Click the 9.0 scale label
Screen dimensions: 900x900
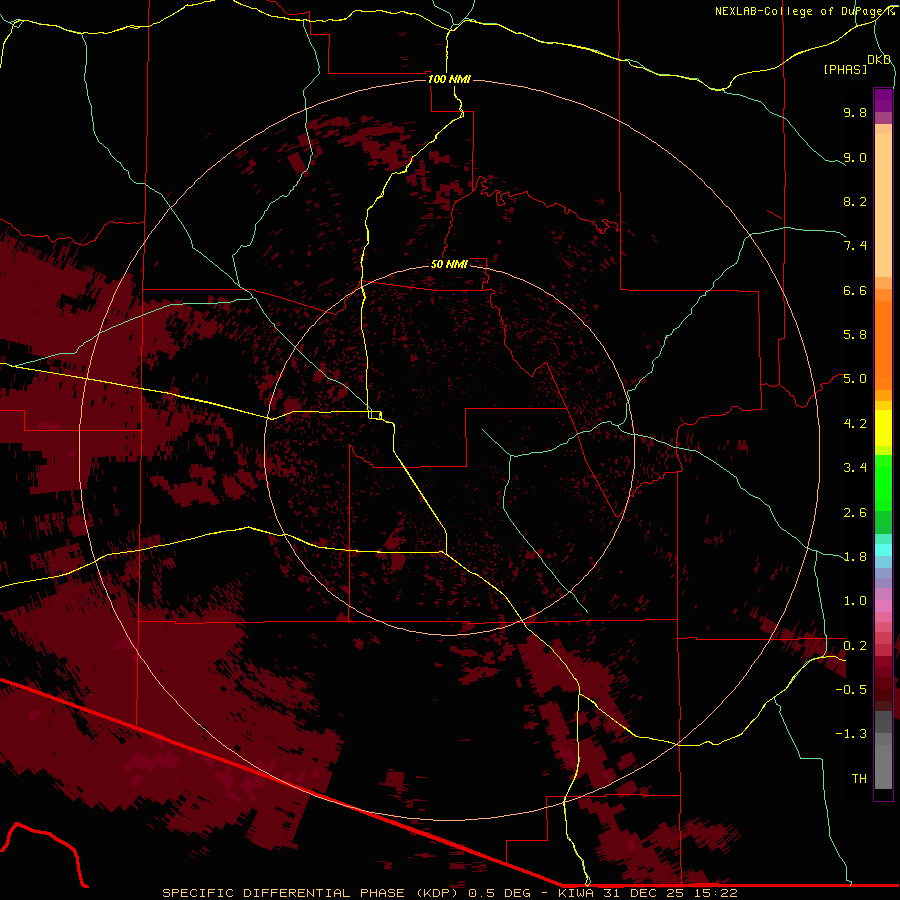(855, 157)
